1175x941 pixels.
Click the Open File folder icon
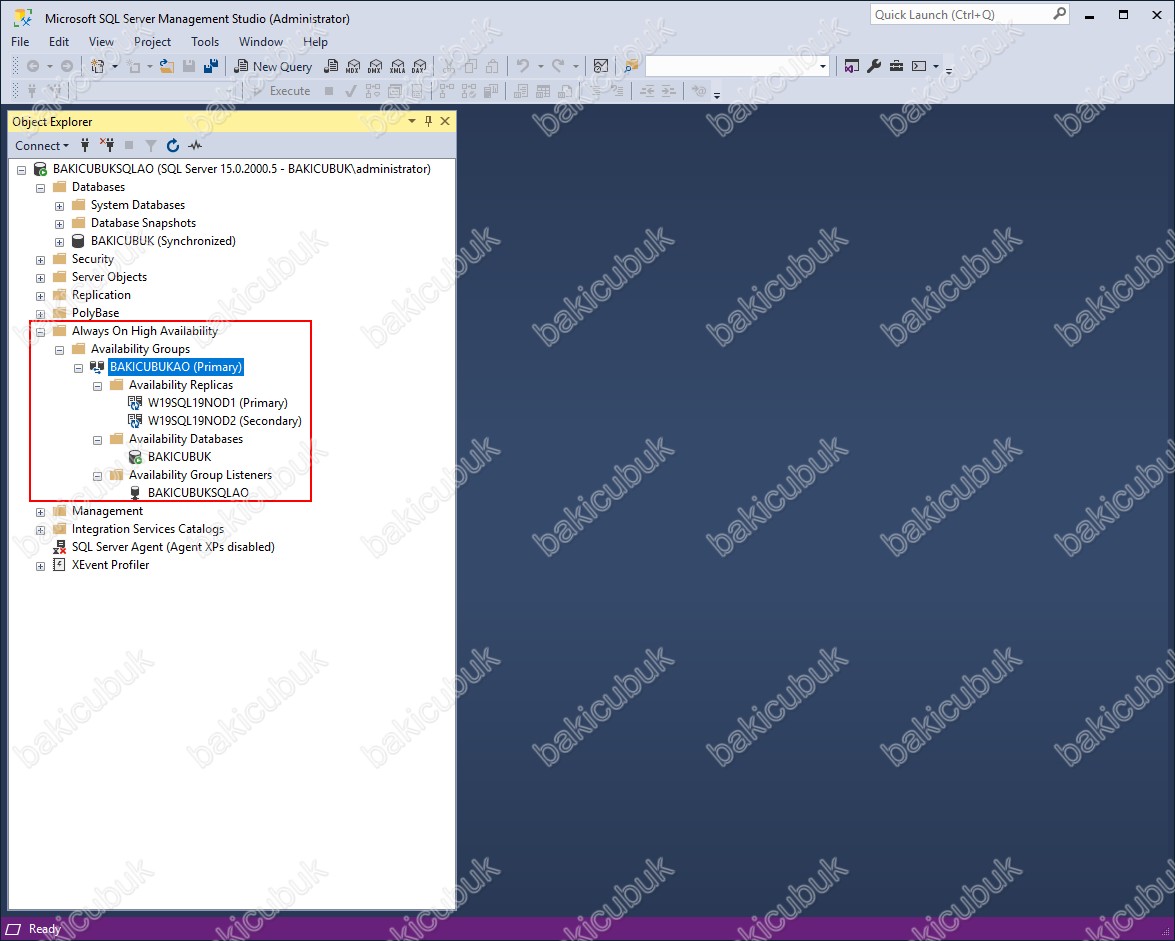coord(166,67)
